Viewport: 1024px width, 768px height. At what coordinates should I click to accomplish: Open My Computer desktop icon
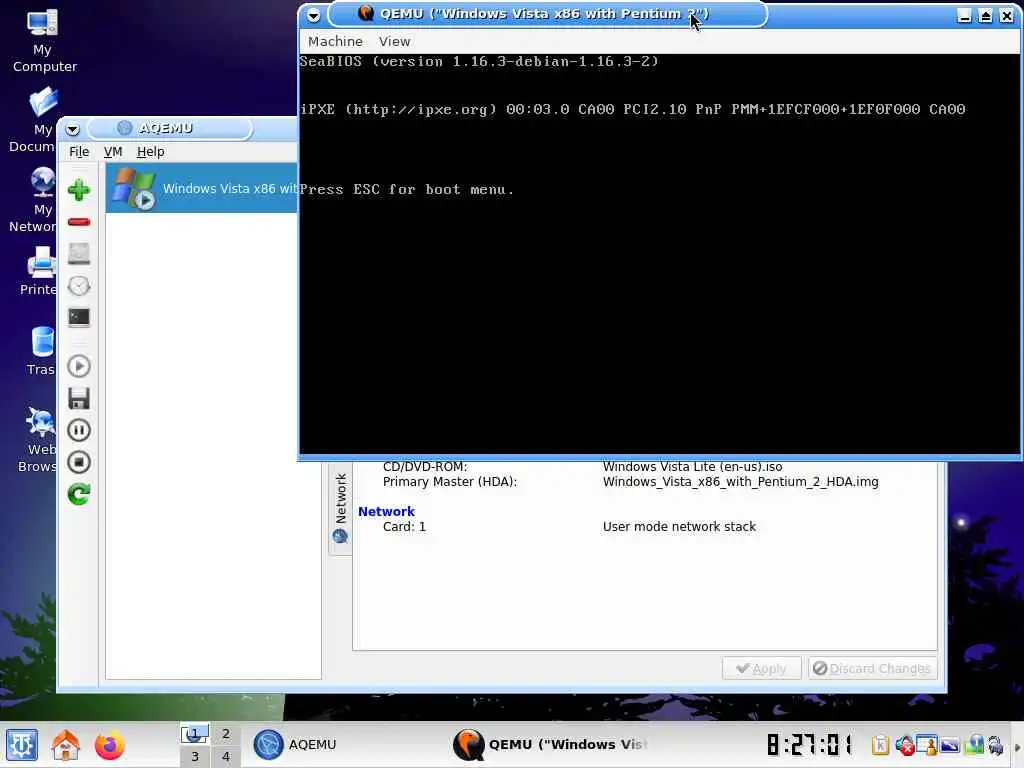(43, 40)
